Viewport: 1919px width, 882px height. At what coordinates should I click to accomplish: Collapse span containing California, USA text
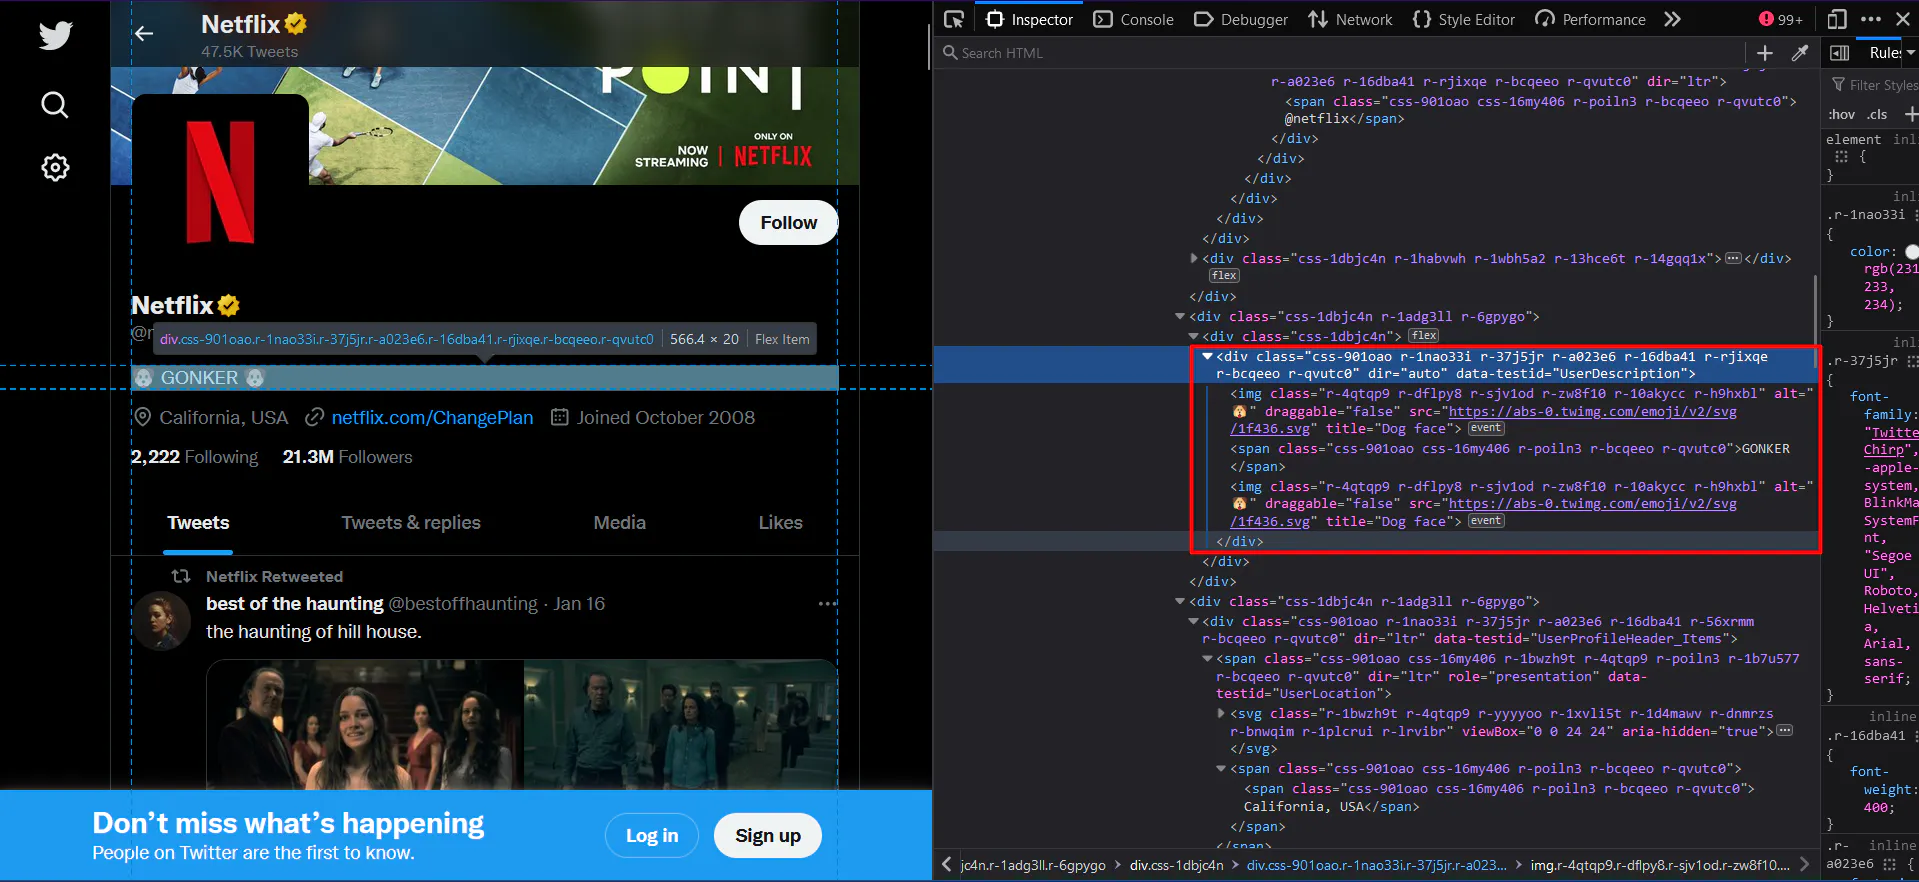tap(1221, 768)
